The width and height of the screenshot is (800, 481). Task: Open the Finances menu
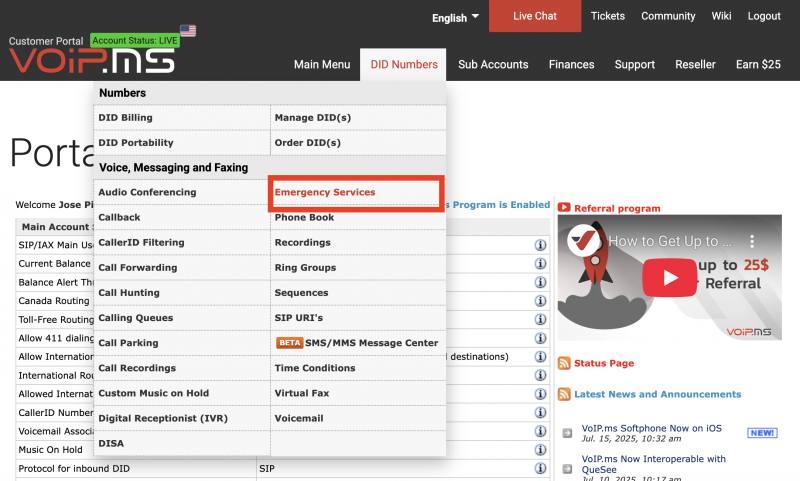[571, 64]
